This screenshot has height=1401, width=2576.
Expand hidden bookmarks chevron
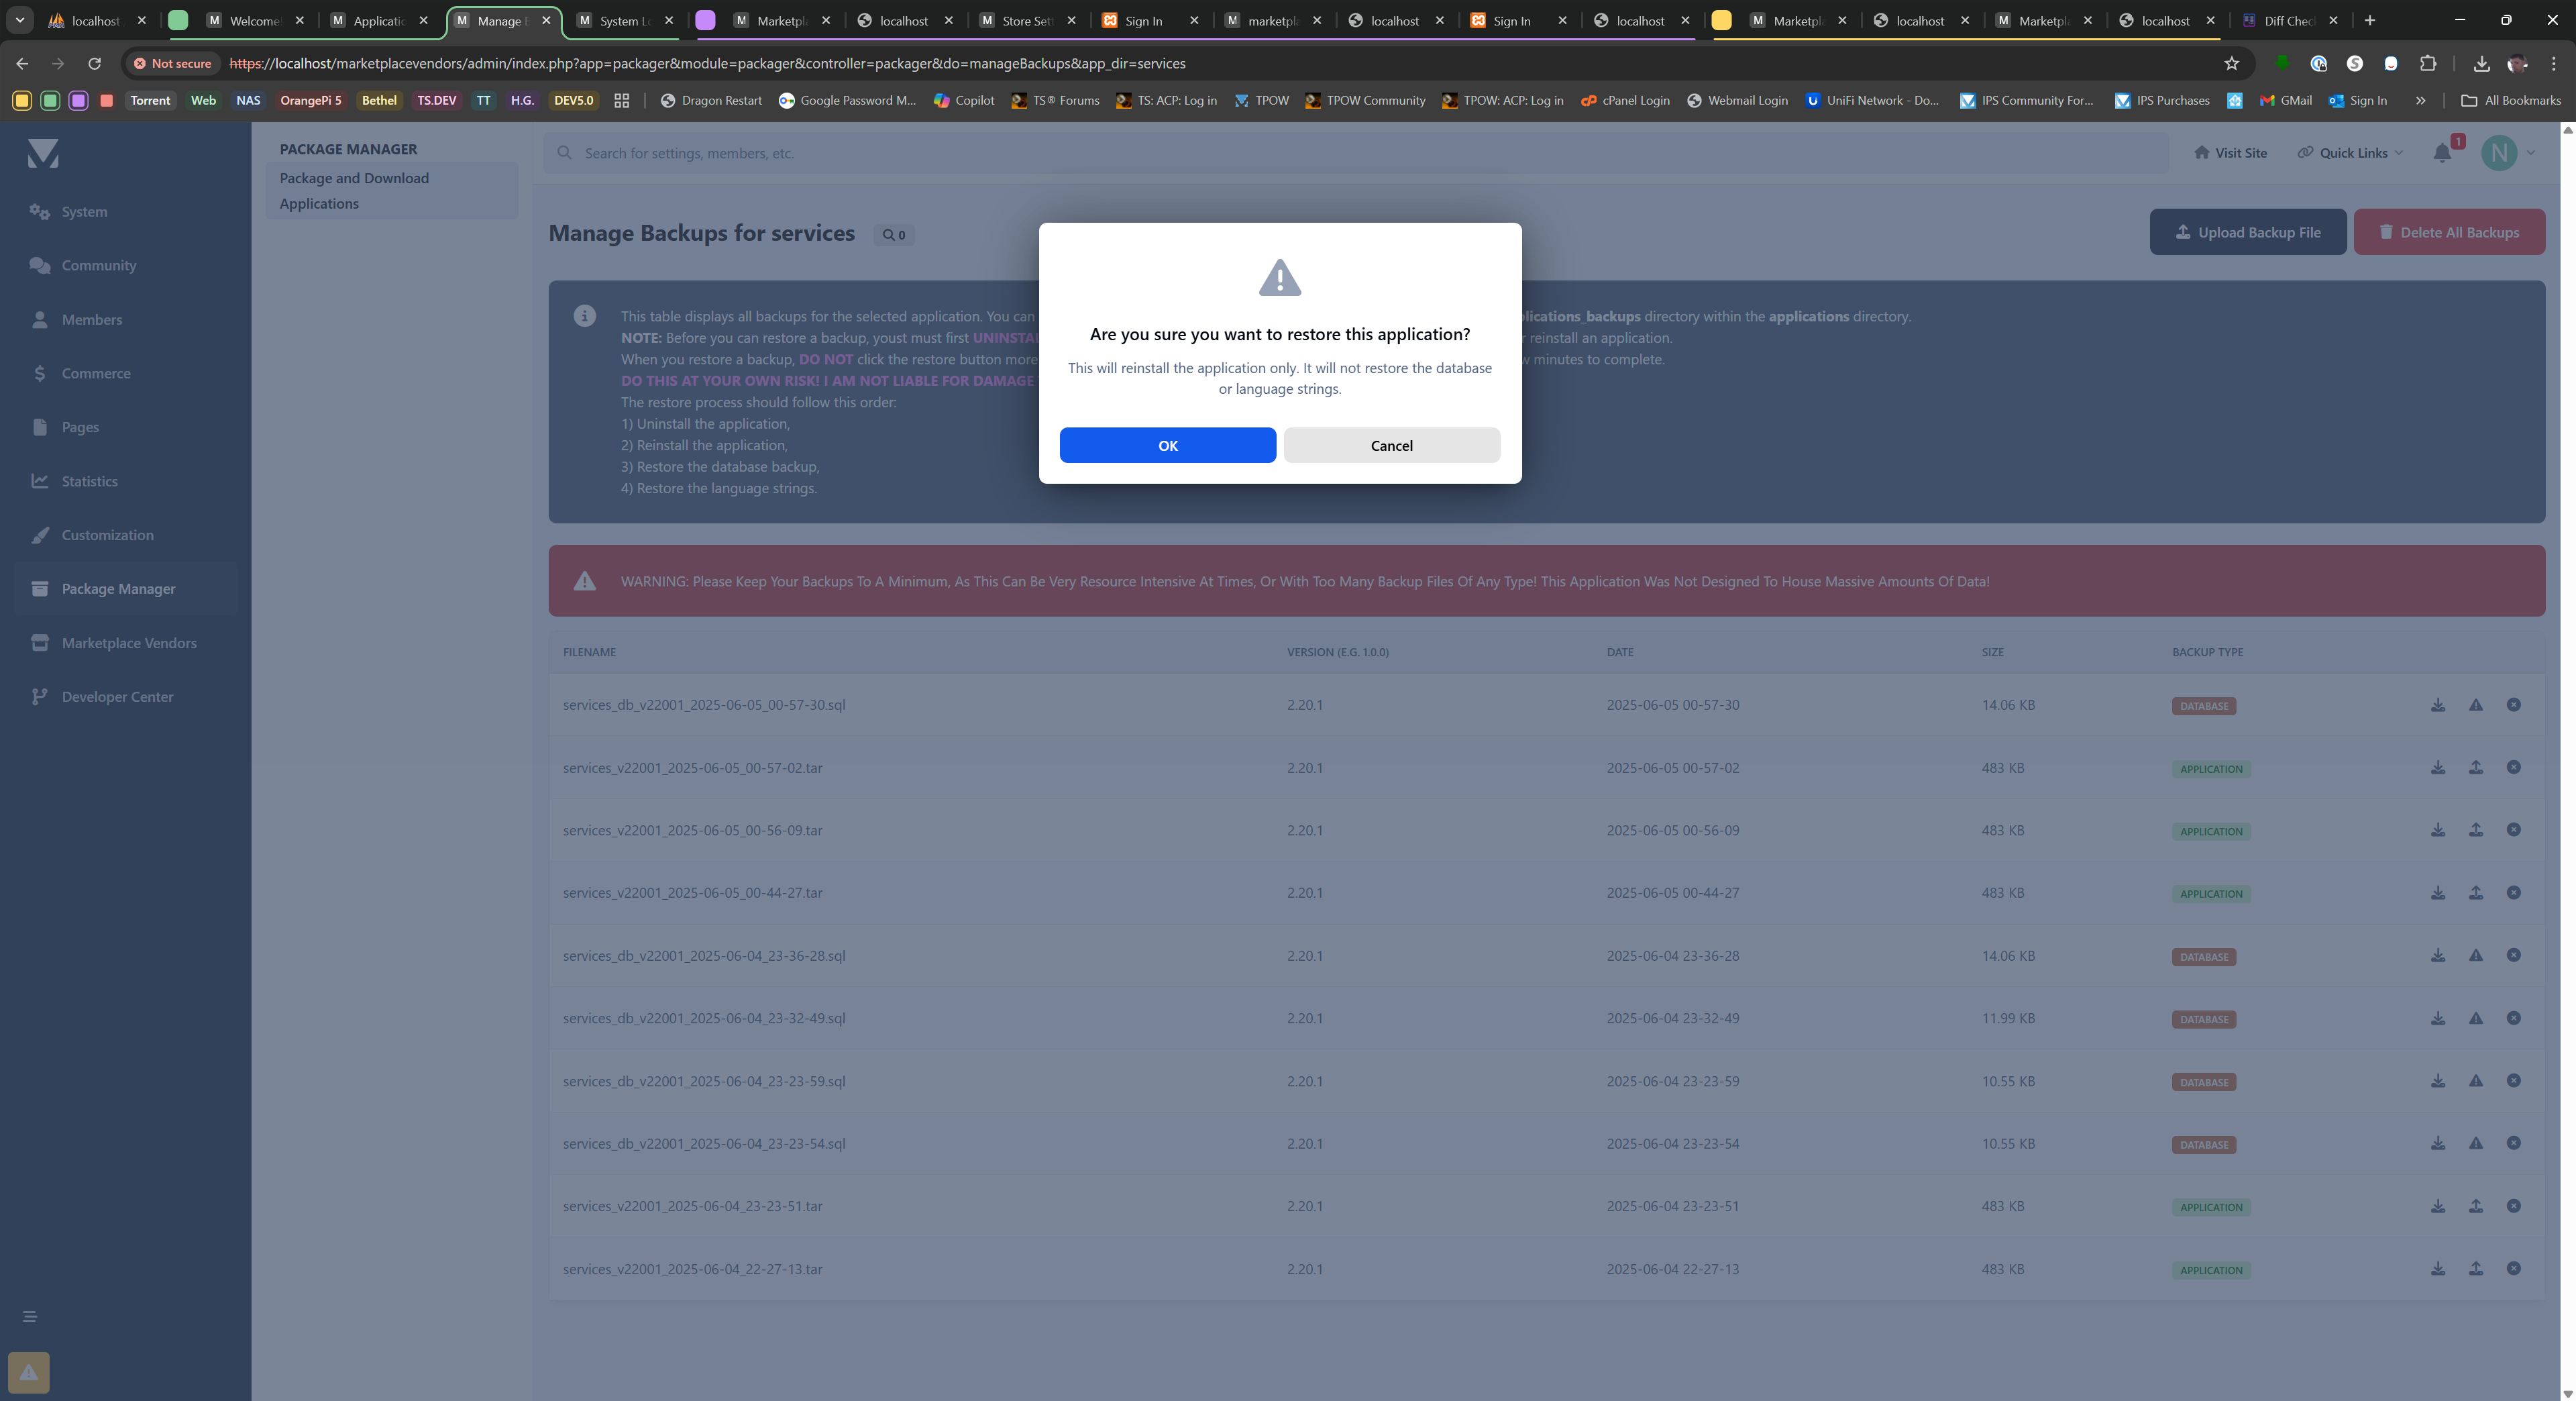(2420, 100)
